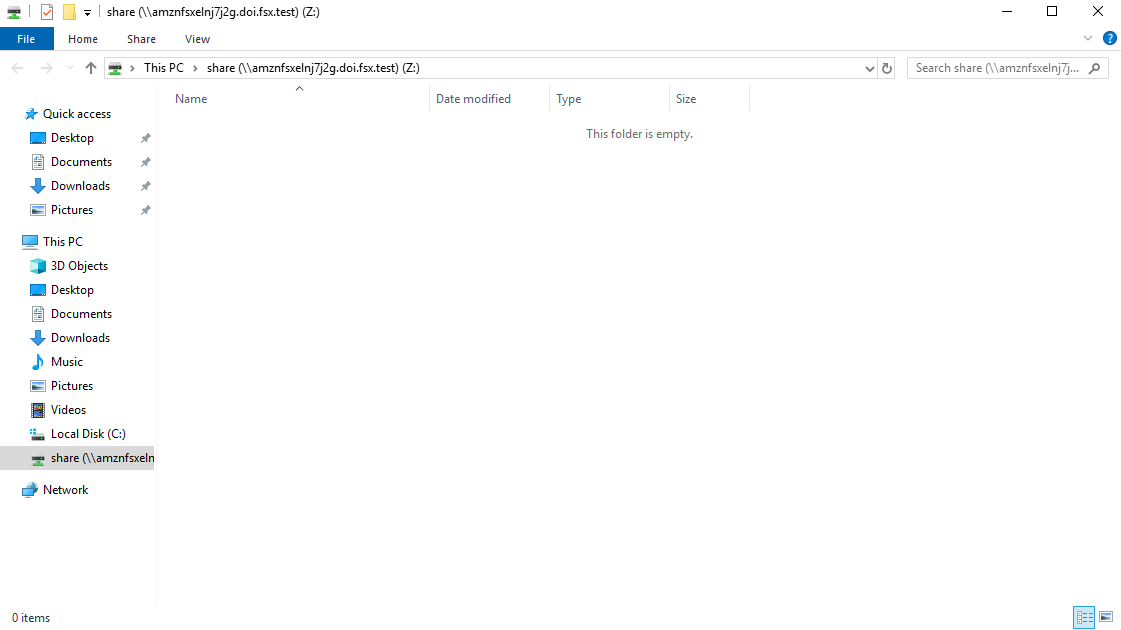Switch to the View ribbon tab
The width and height of the screenshot is (1121, 630).
tap(197, 39)
